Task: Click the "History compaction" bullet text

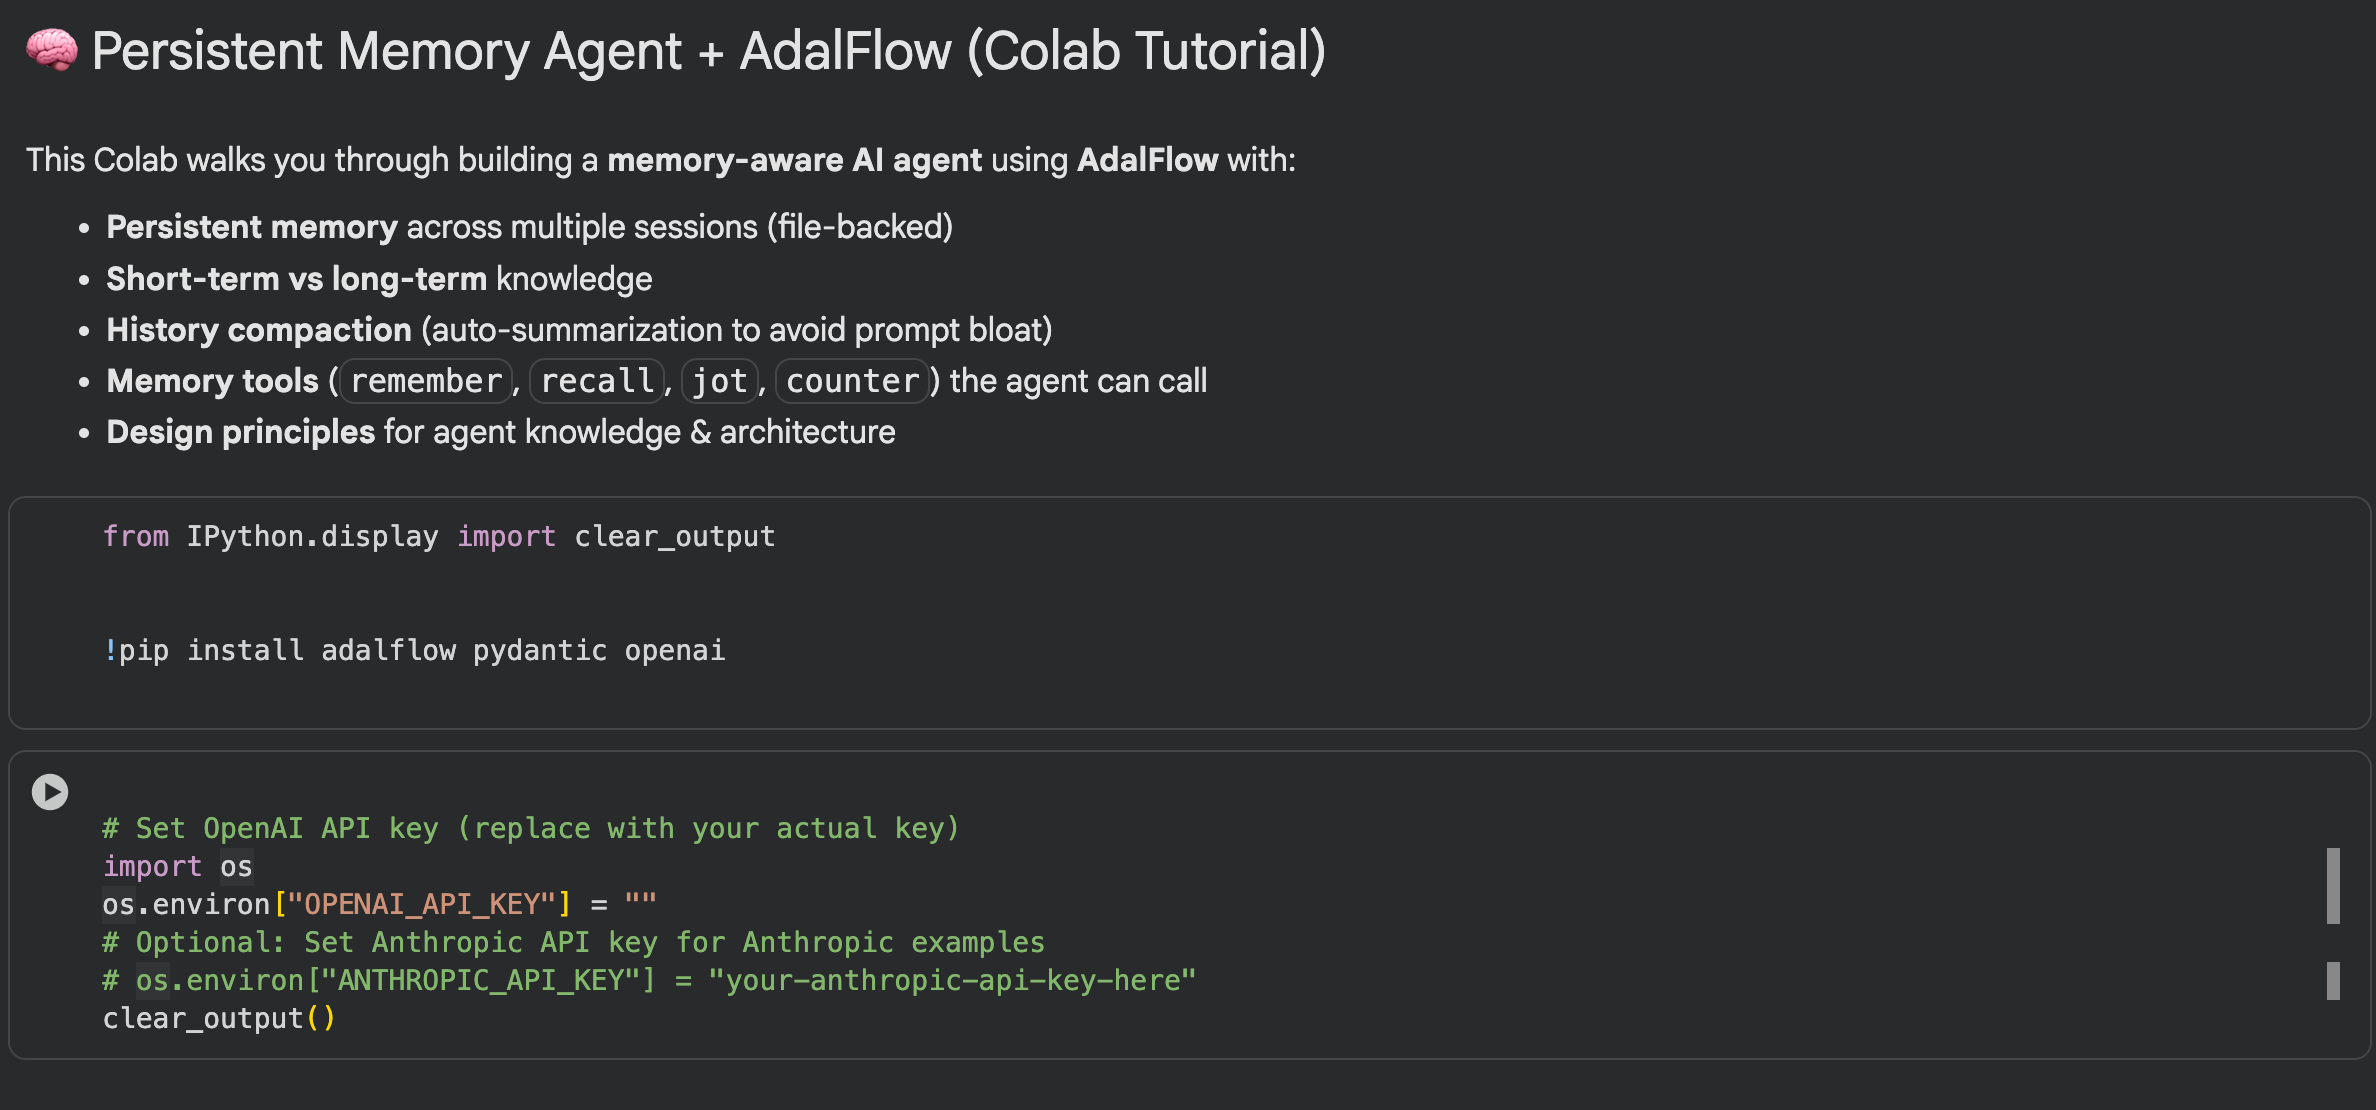Action: [259, 330]
